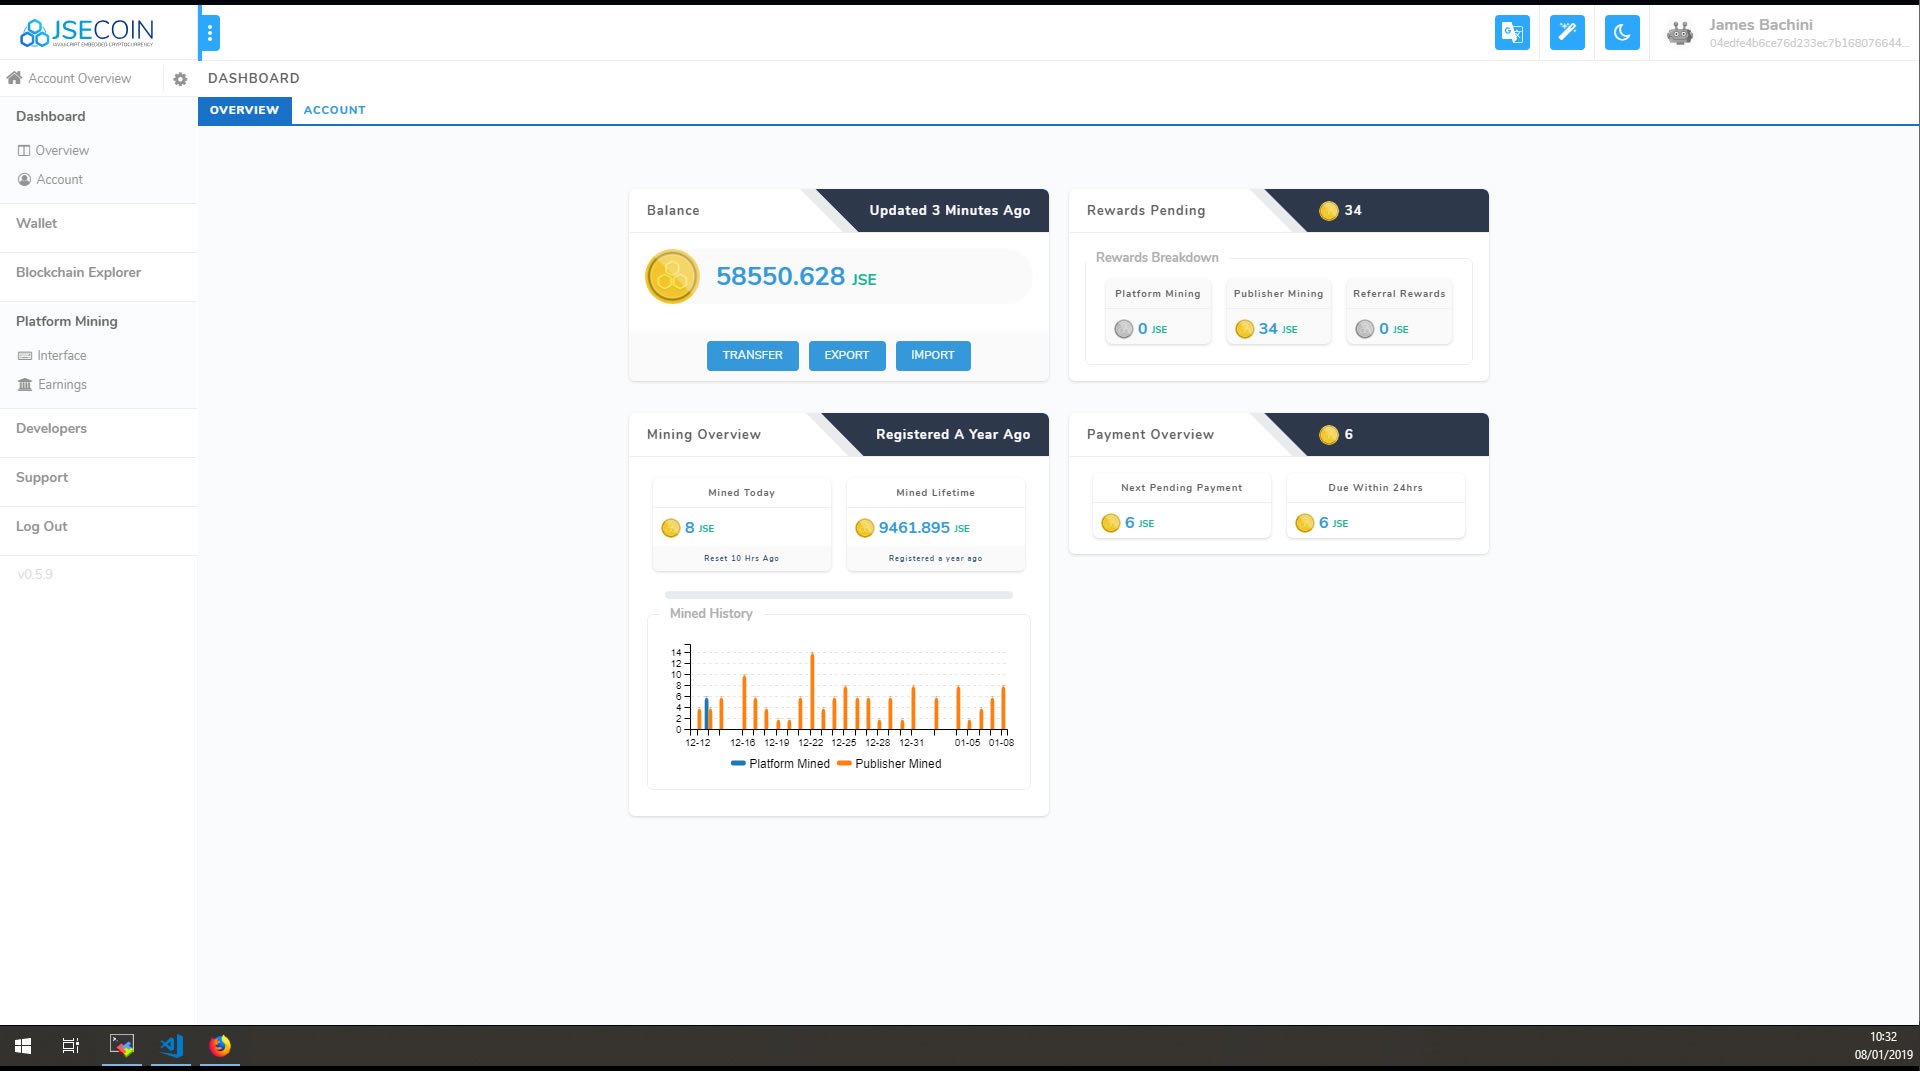Screen dimensions: 1920x1075
Task: Launch Firefox from the taskbar
Action: click(x=220, y=1046)
